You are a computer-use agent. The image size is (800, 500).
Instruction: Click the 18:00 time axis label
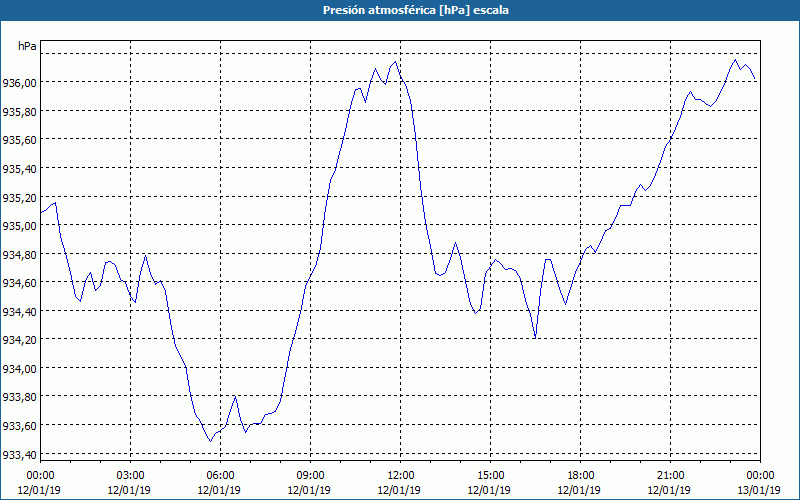tap(581, 475)
